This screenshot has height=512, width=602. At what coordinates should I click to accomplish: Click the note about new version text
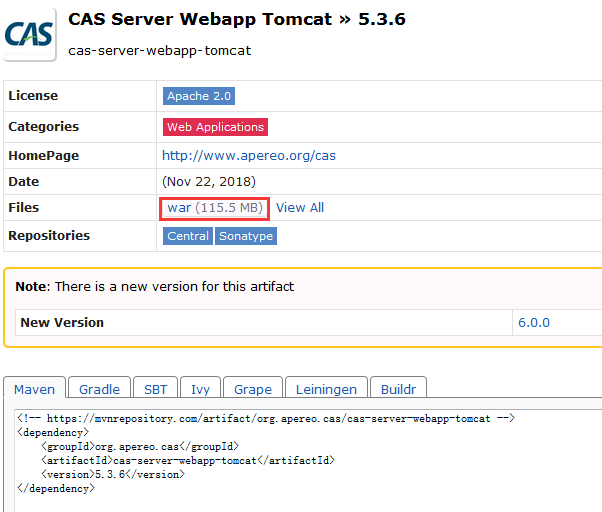(154, 287)
